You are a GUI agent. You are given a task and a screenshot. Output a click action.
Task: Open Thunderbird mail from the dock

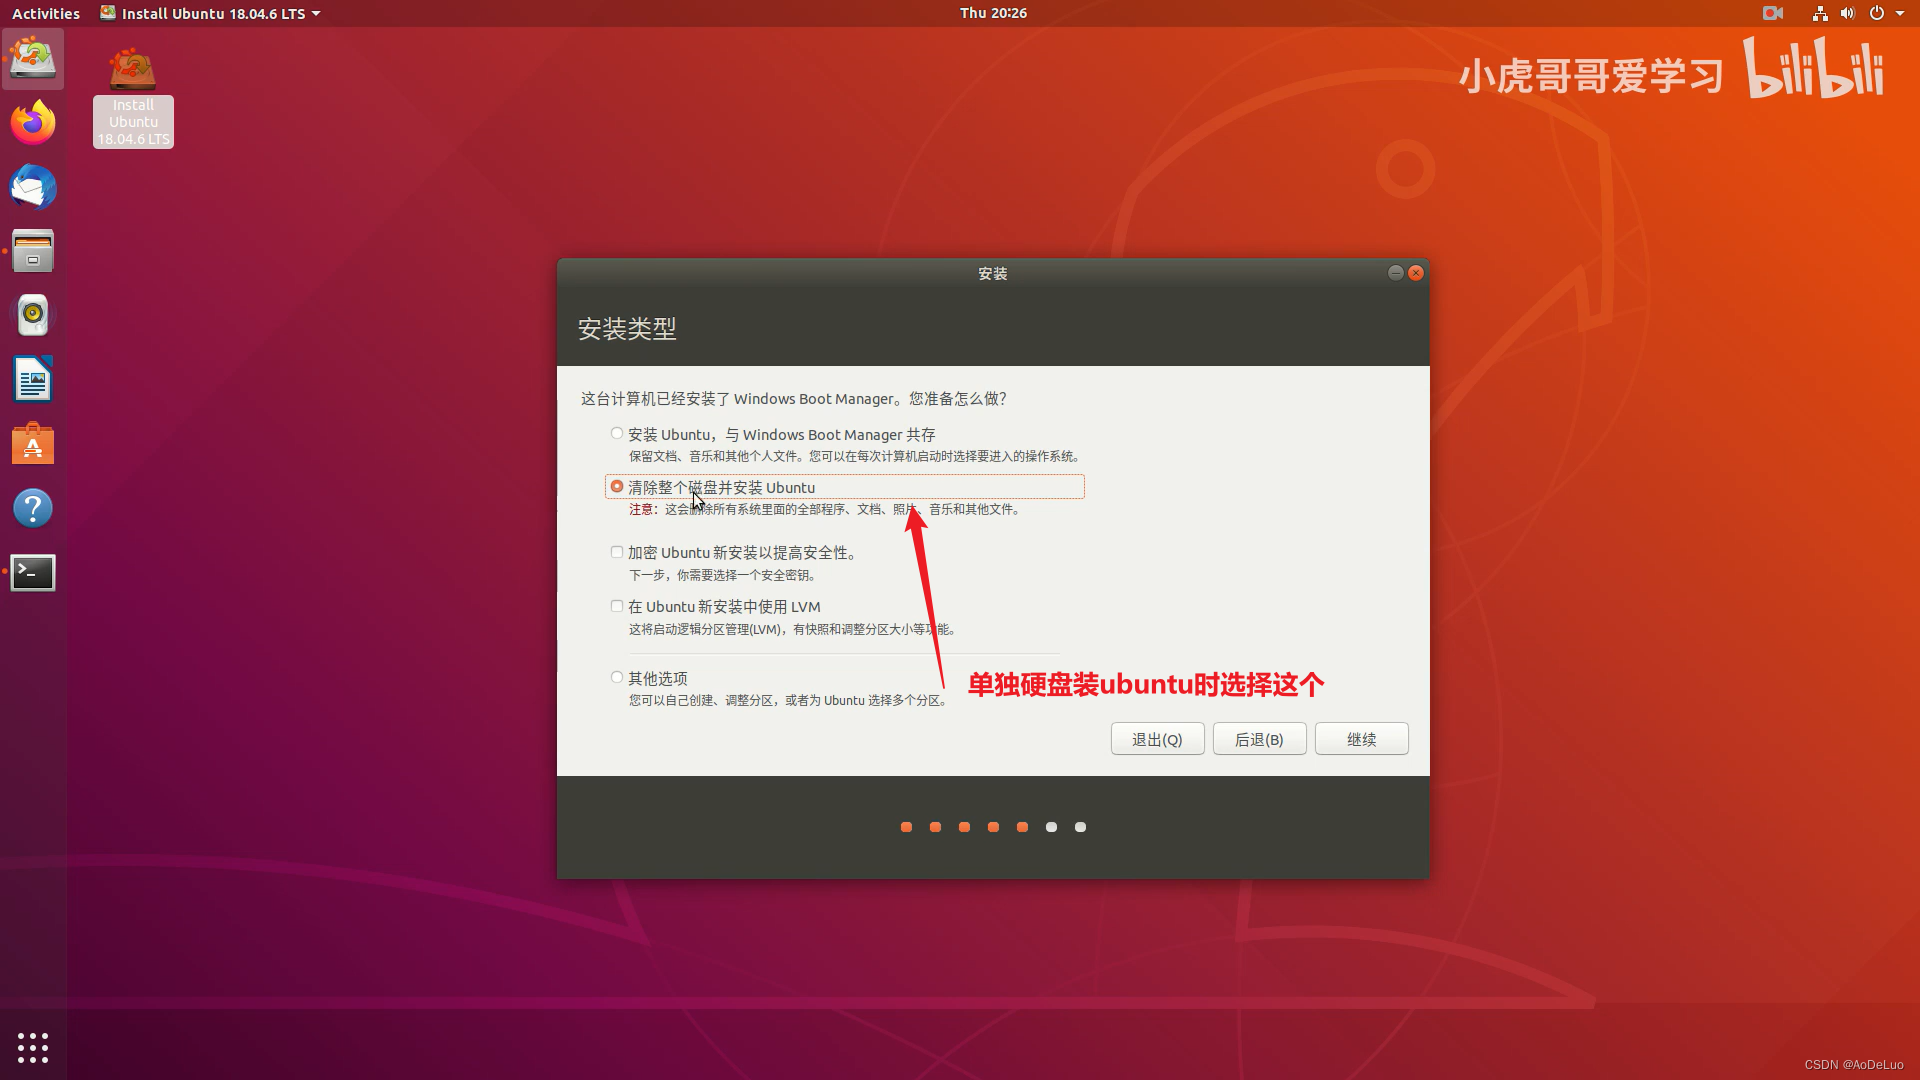(33, 187)
